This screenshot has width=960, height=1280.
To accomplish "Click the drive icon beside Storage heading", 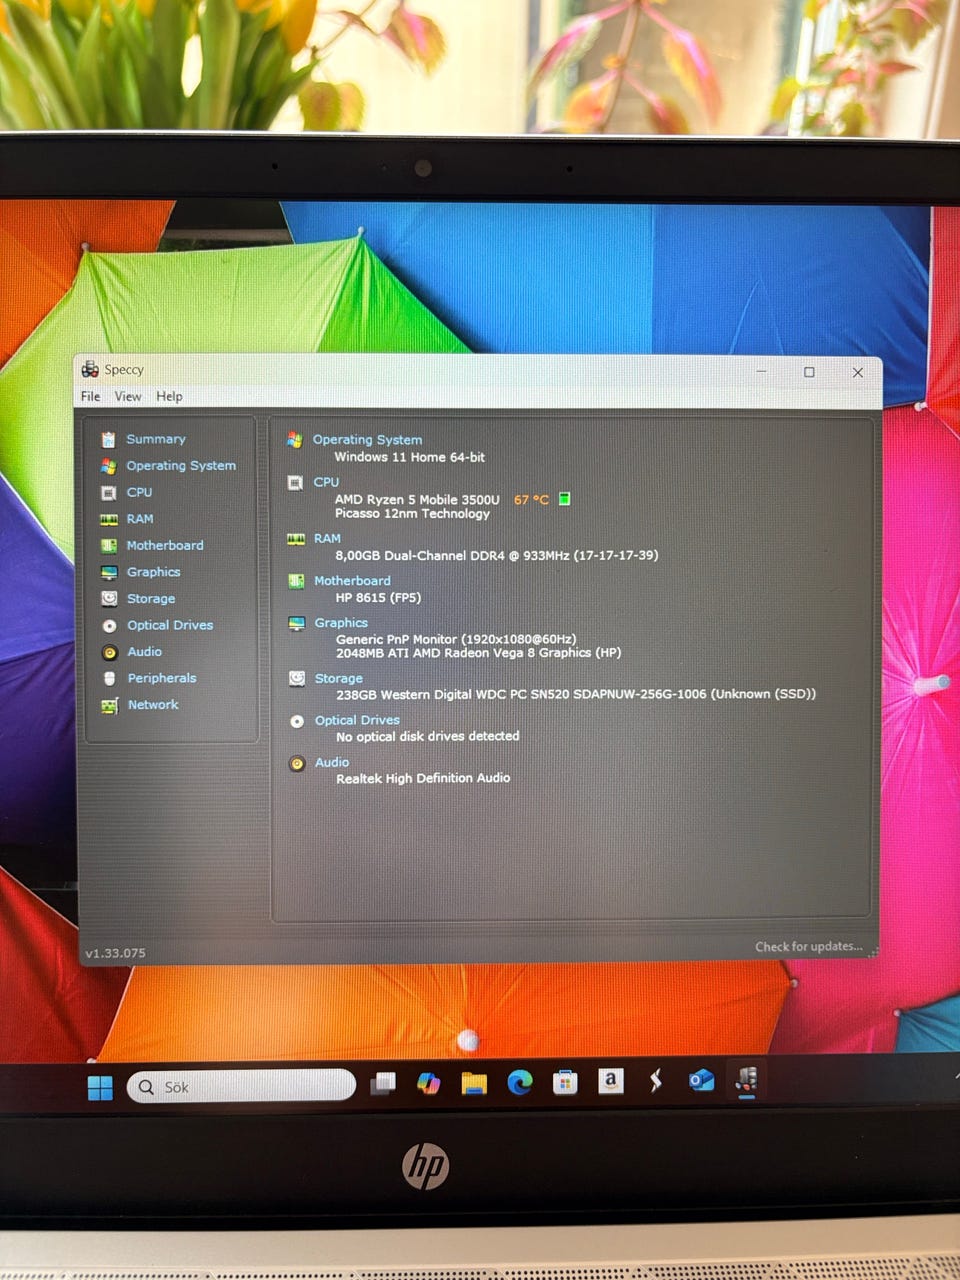I will coord(297,678).
